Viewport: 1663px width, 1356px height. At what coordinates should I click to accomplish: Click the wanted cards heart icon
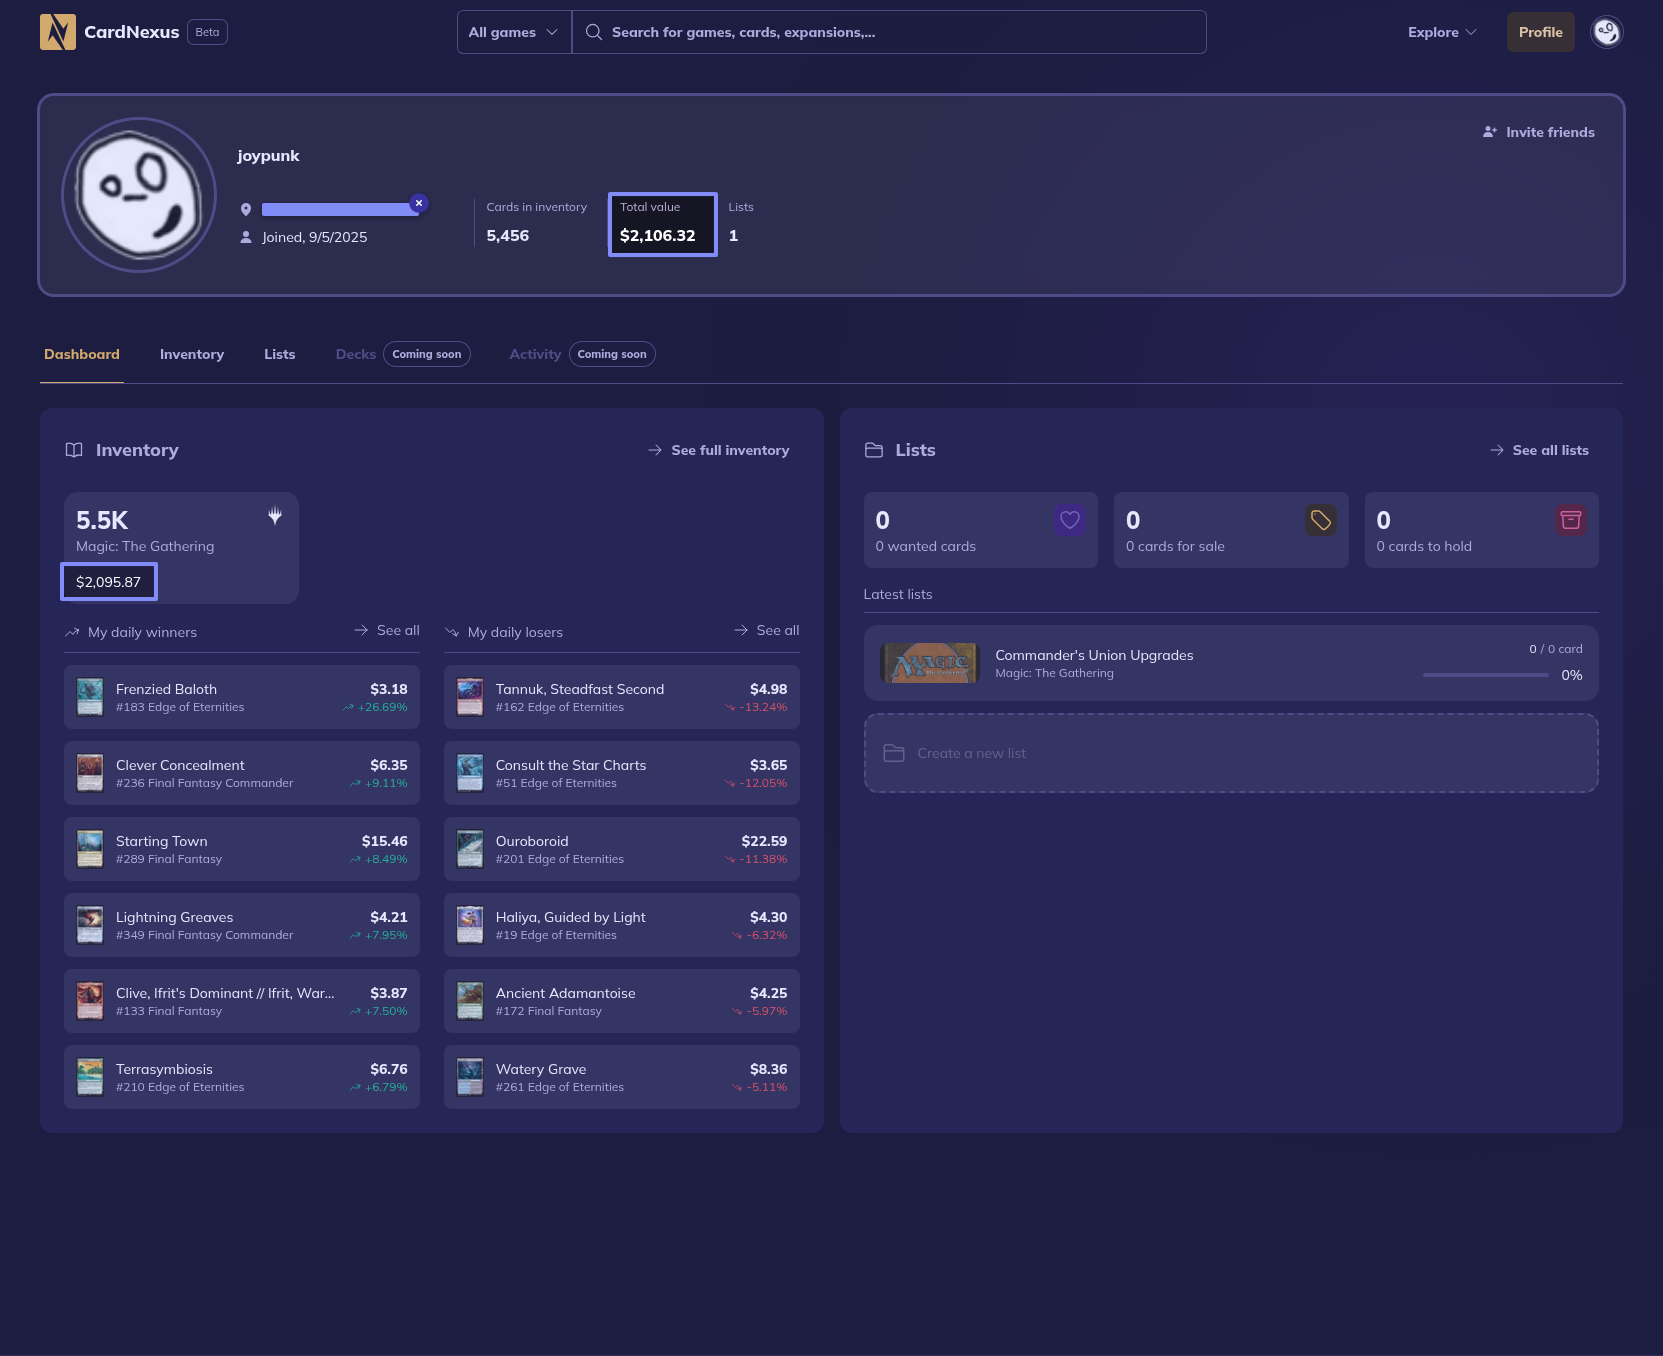pyautogui.click(x=1069, y=520)
